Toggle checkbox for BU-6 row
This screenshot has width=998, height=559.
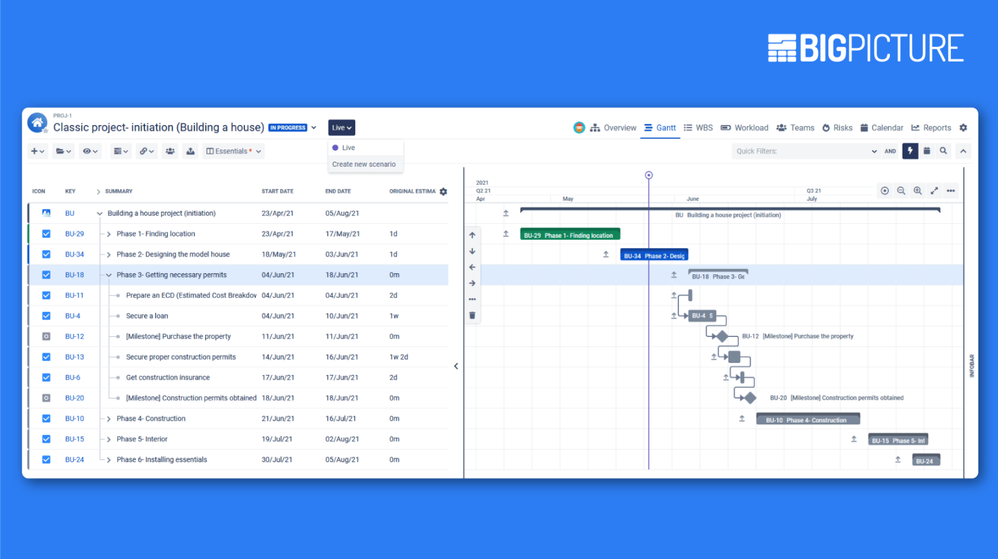click(46, 378)
